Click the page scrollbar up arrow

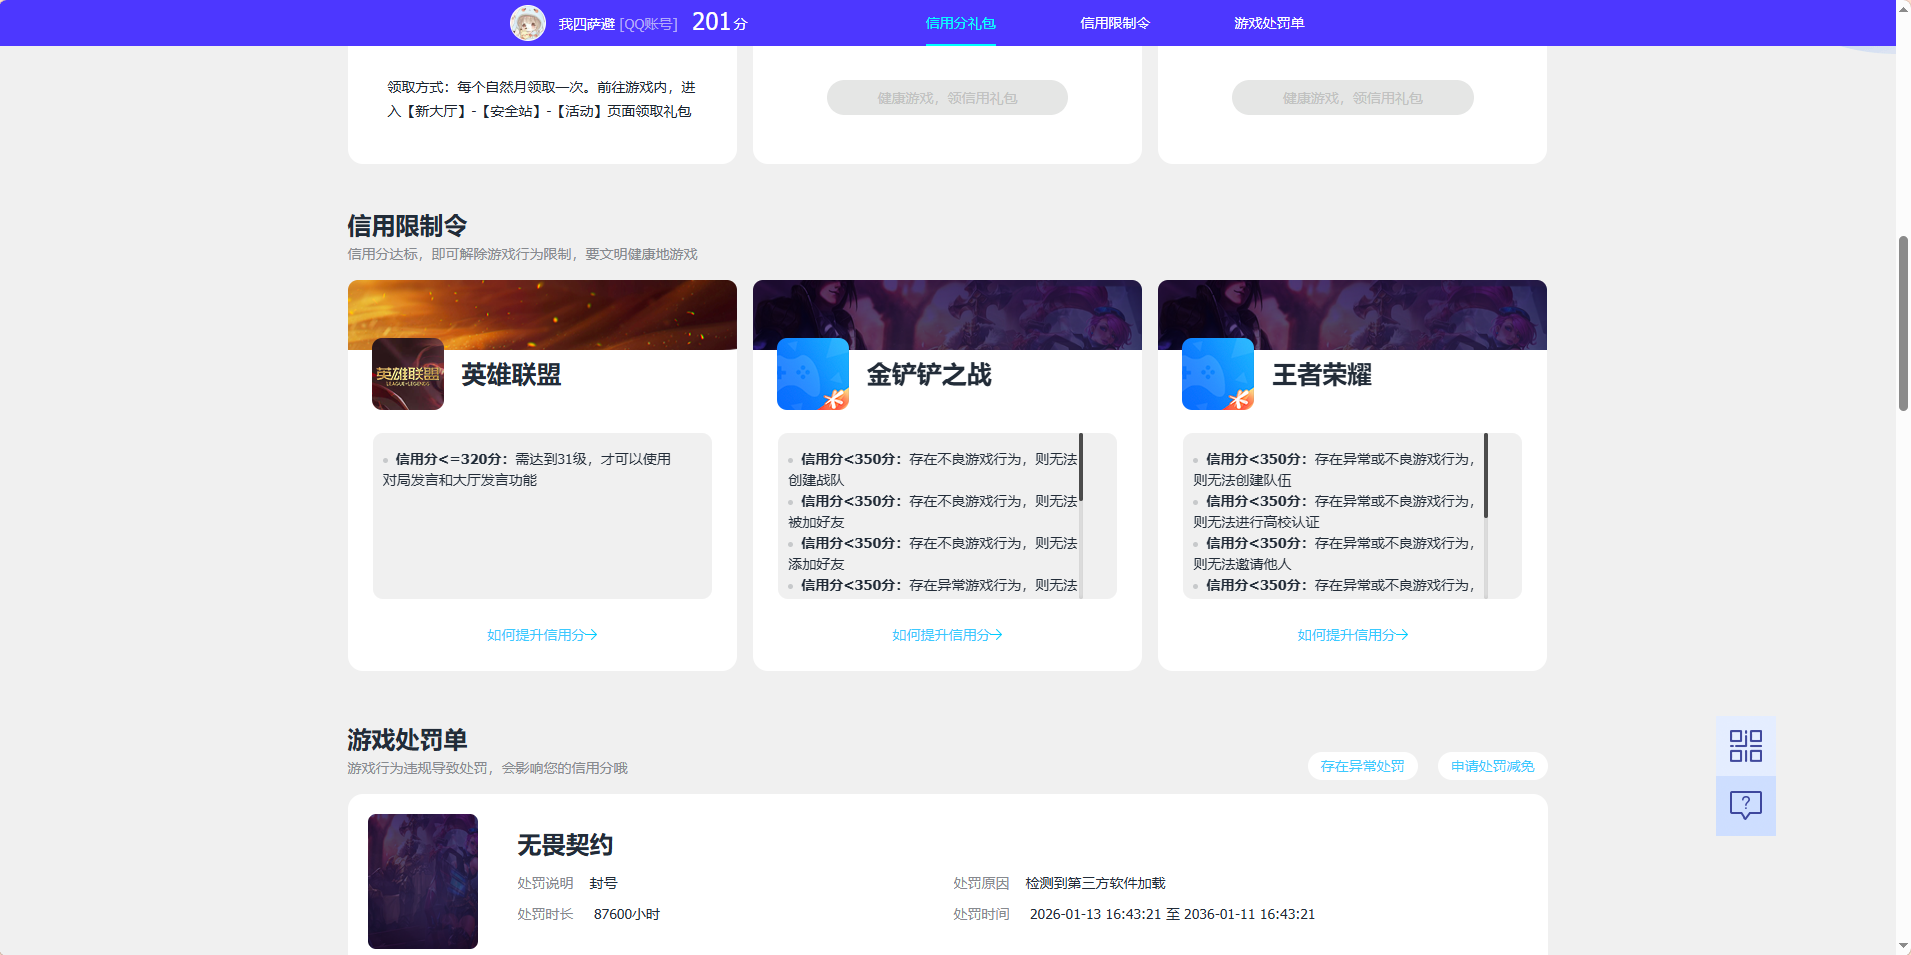click(1903, 8)
